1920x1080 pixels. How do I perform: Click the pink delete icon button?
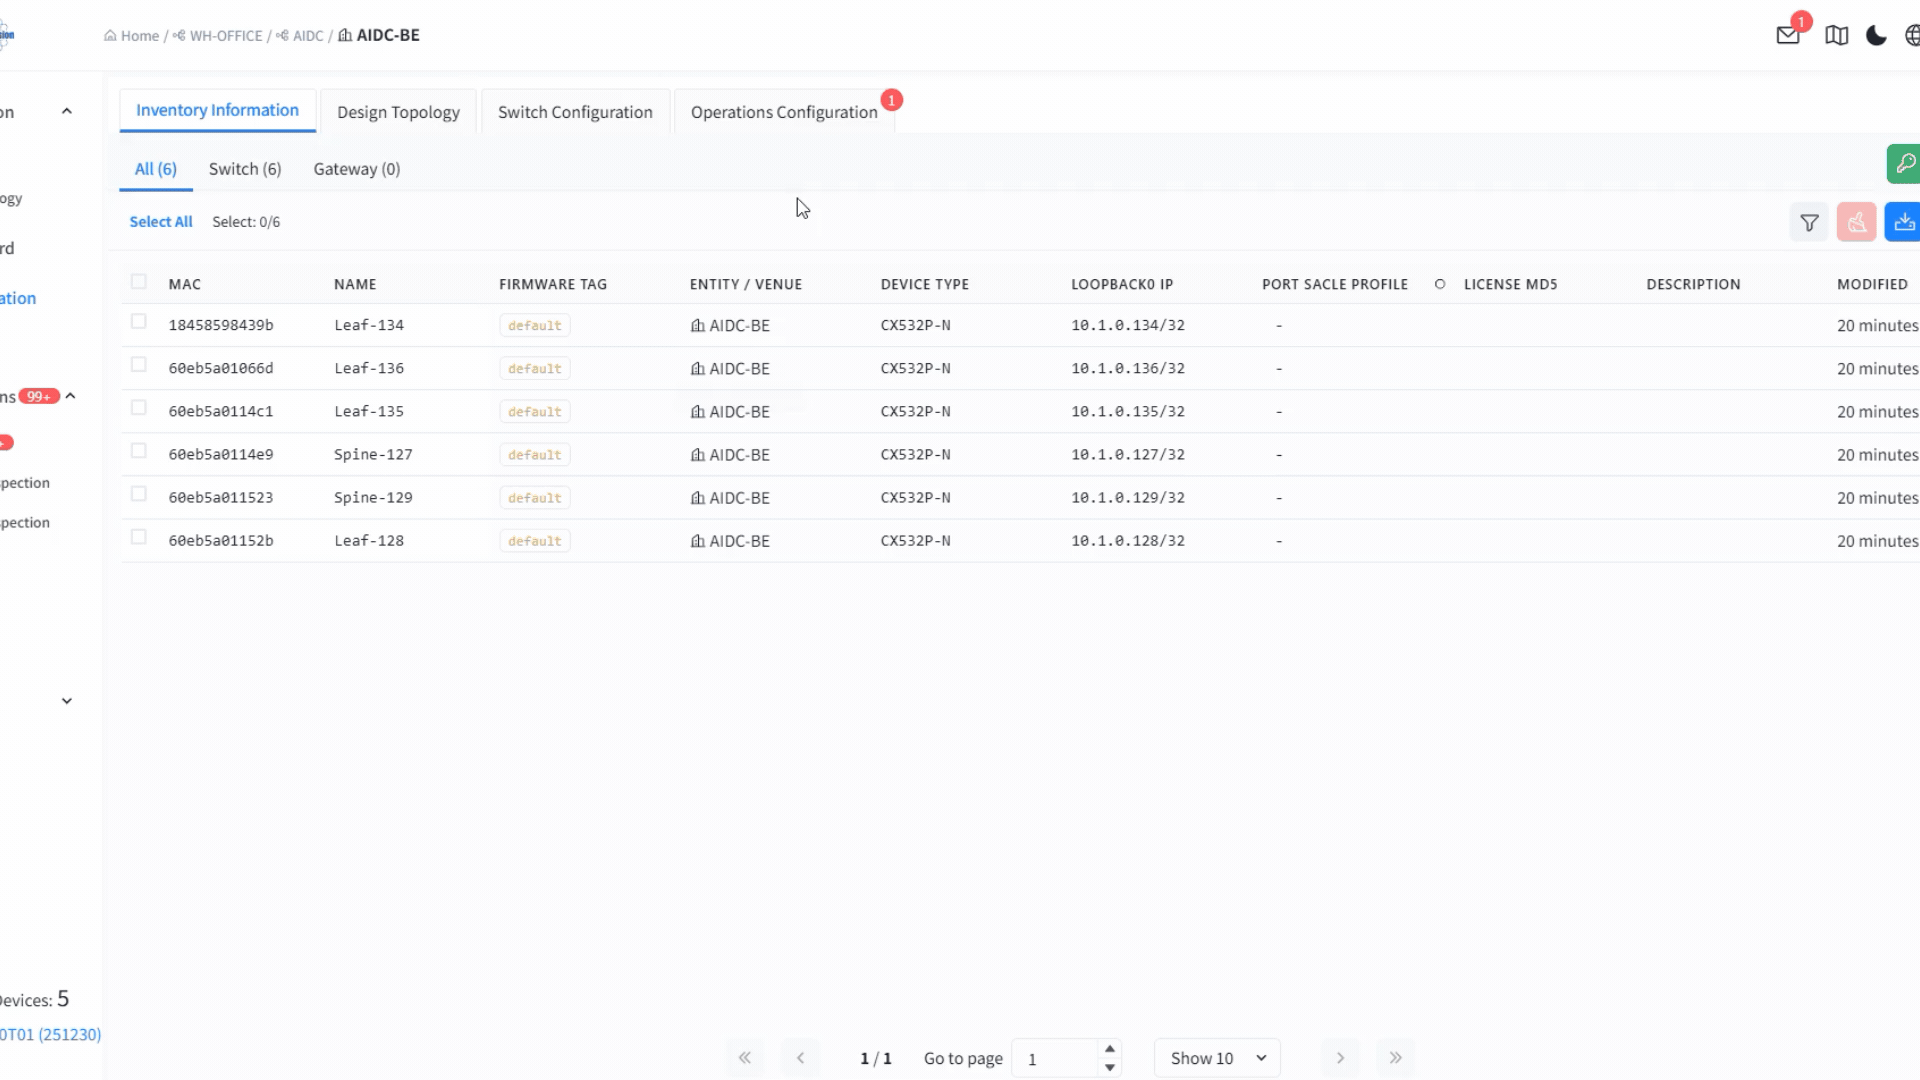[x=1856, y=223]
